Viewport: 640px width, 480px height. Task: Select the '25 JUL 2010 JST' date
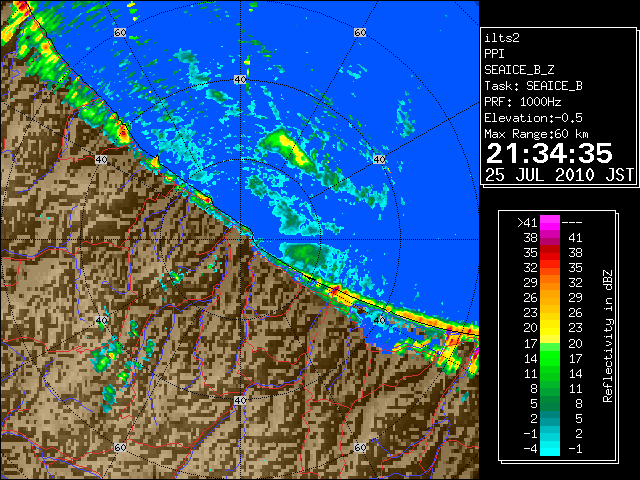coord(559,175)
